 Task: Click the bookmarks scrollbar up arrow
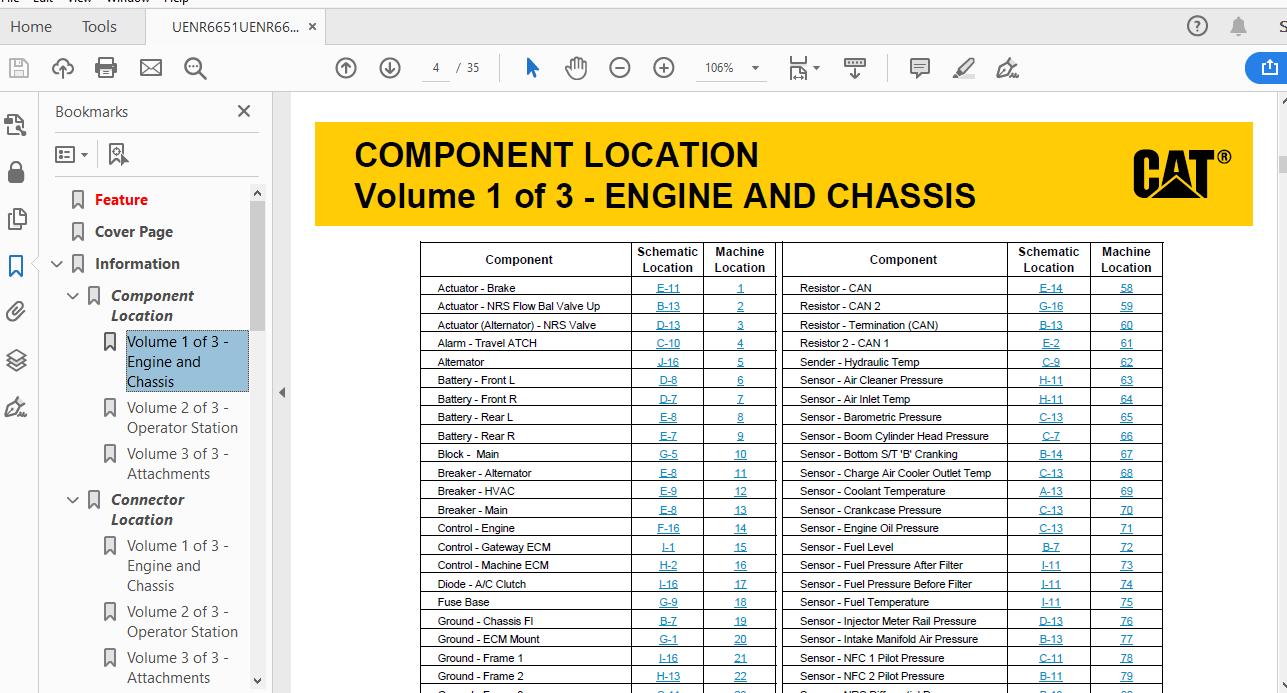[257, 193]
